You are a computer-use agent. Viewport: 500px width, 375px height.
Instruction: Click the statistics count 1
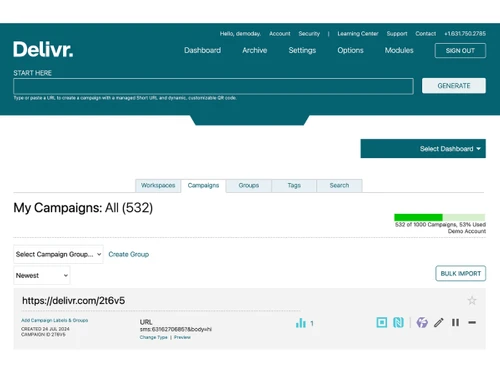tap(312, 323)
